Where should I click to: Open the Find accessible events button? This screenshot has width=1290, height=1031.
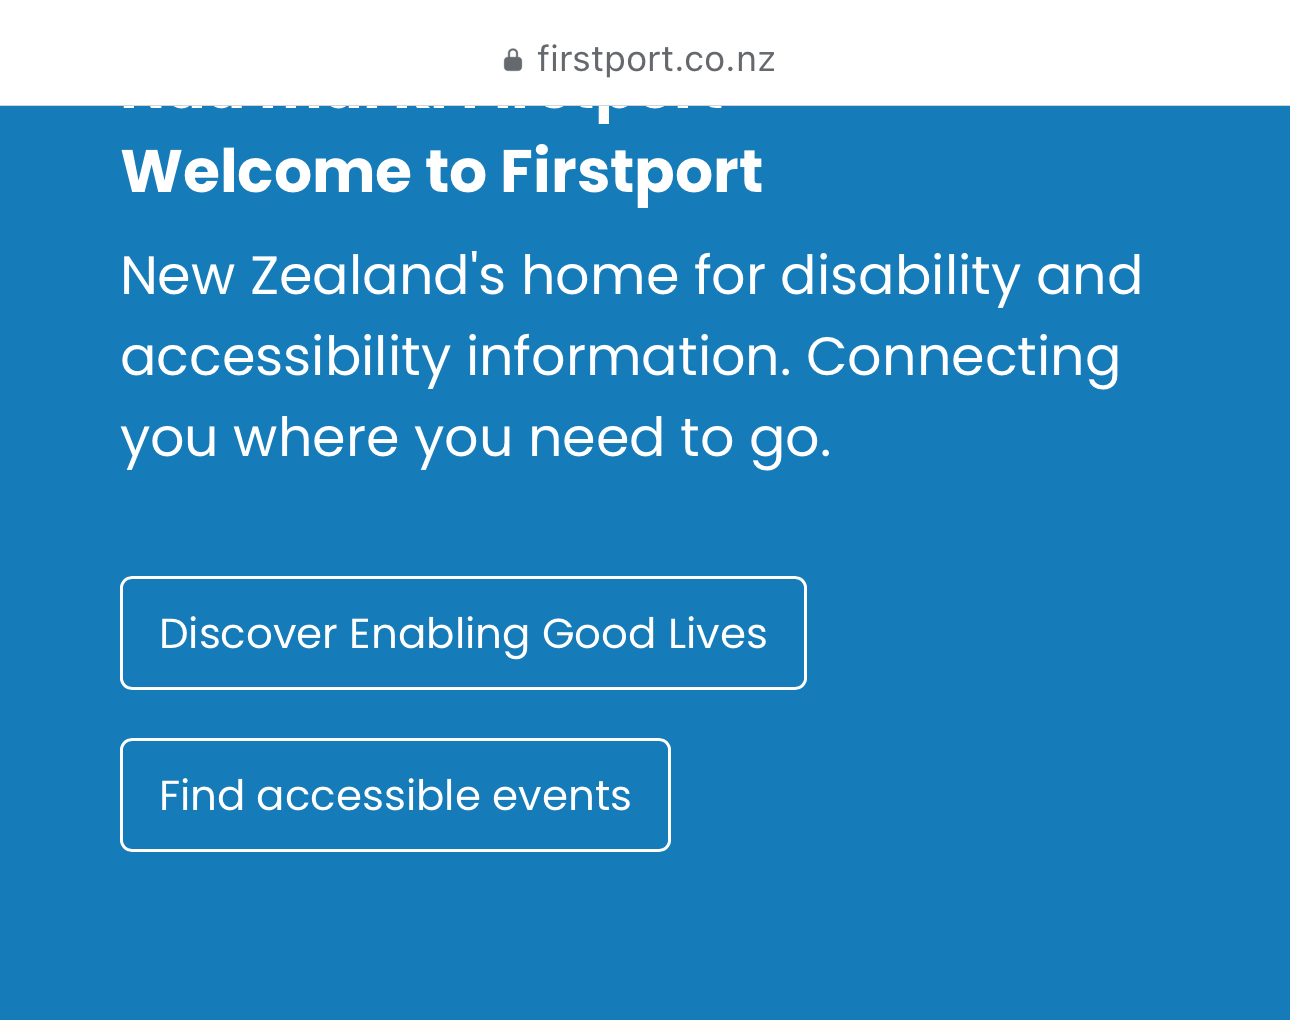pyautogui.click(x=395, y=795)
